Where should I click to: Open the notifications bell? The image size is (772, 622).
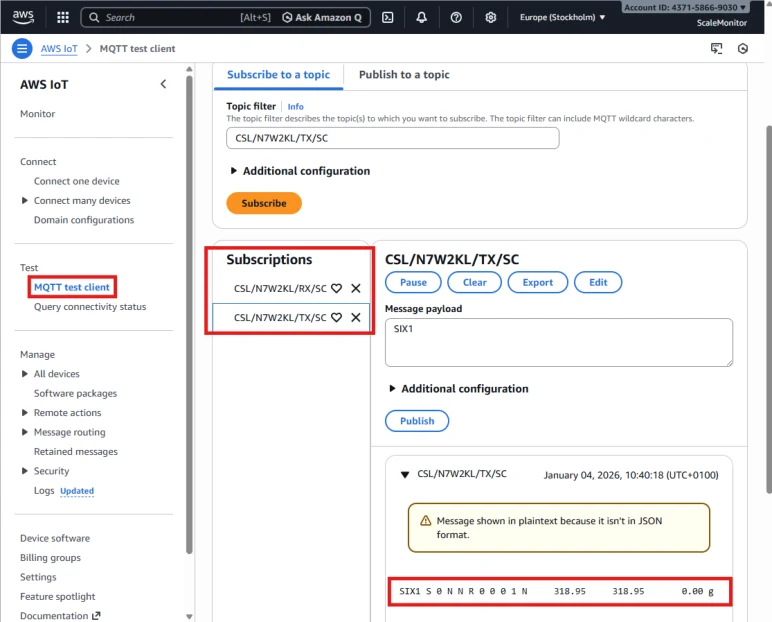pos(421,18)
